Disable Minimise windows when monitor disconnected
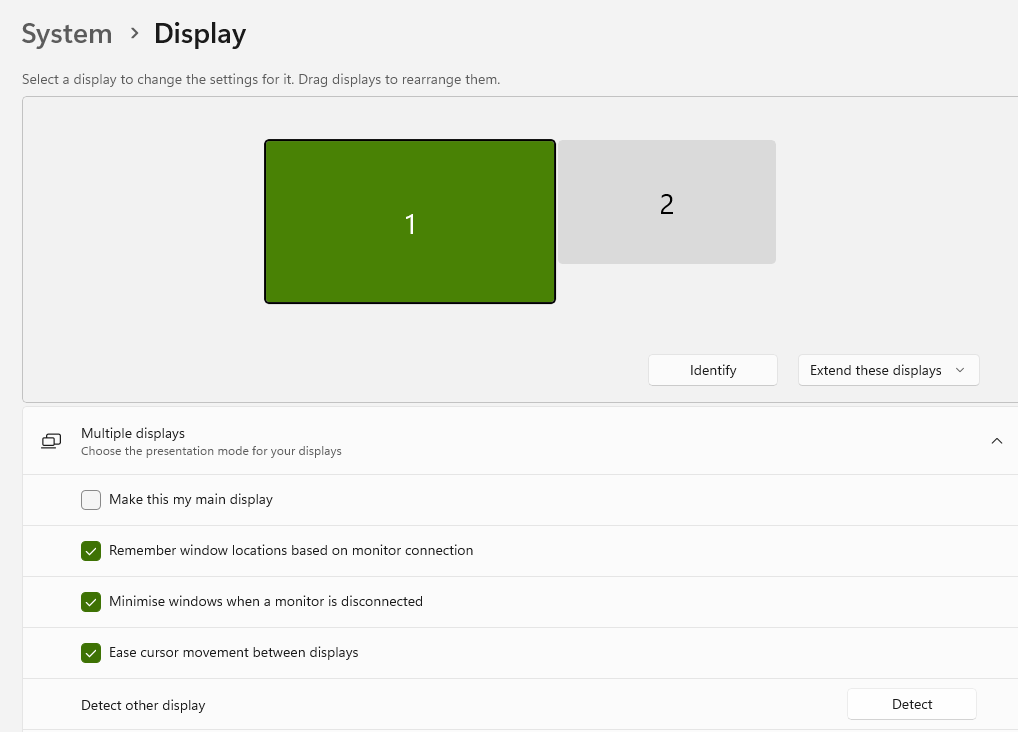 (91, 602)
